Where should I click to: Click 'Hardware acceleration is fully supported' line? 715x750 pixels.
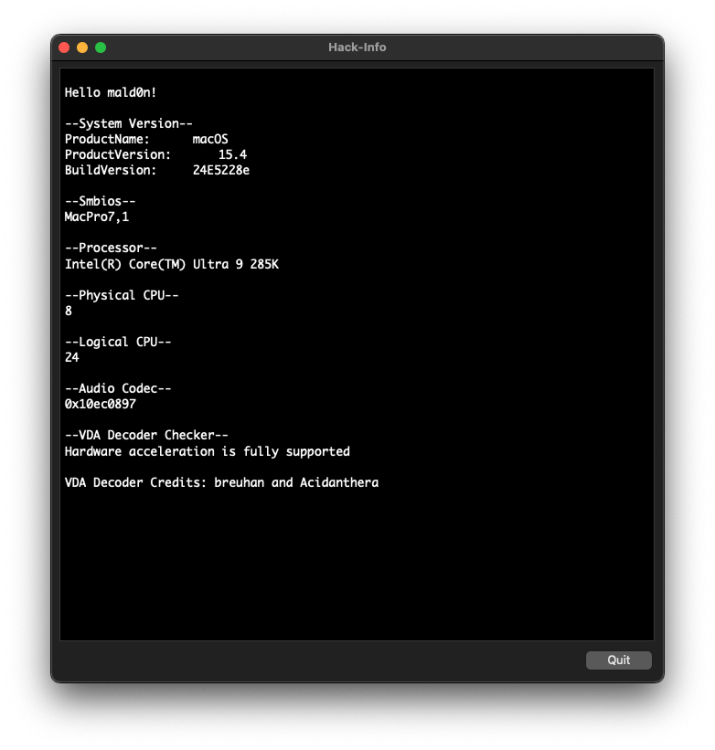(x=207, y=451)
